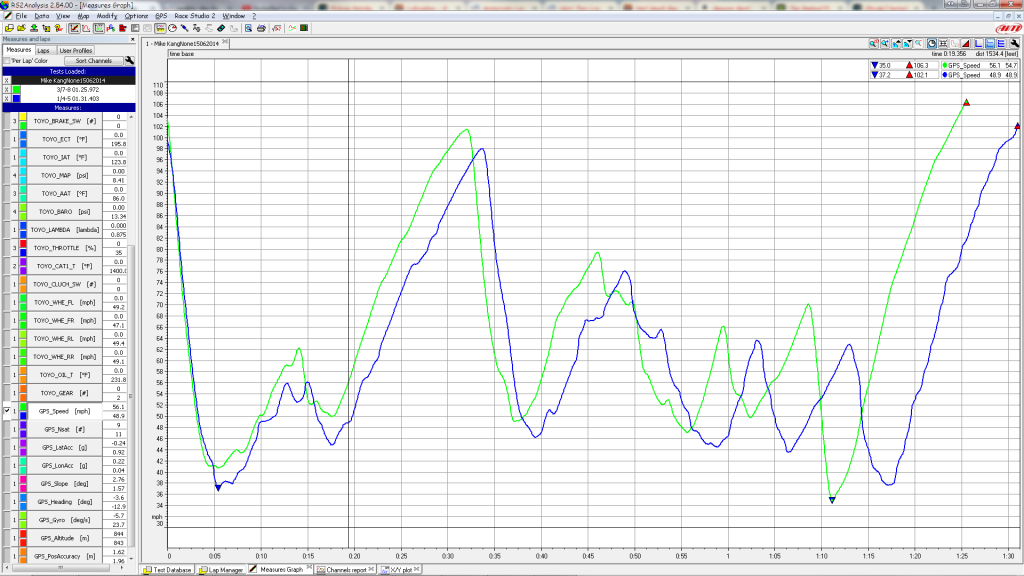The width and height of the screenshot is (1024, 576).
Task: Select the clock time-base icon
Action: click(931, 43)
